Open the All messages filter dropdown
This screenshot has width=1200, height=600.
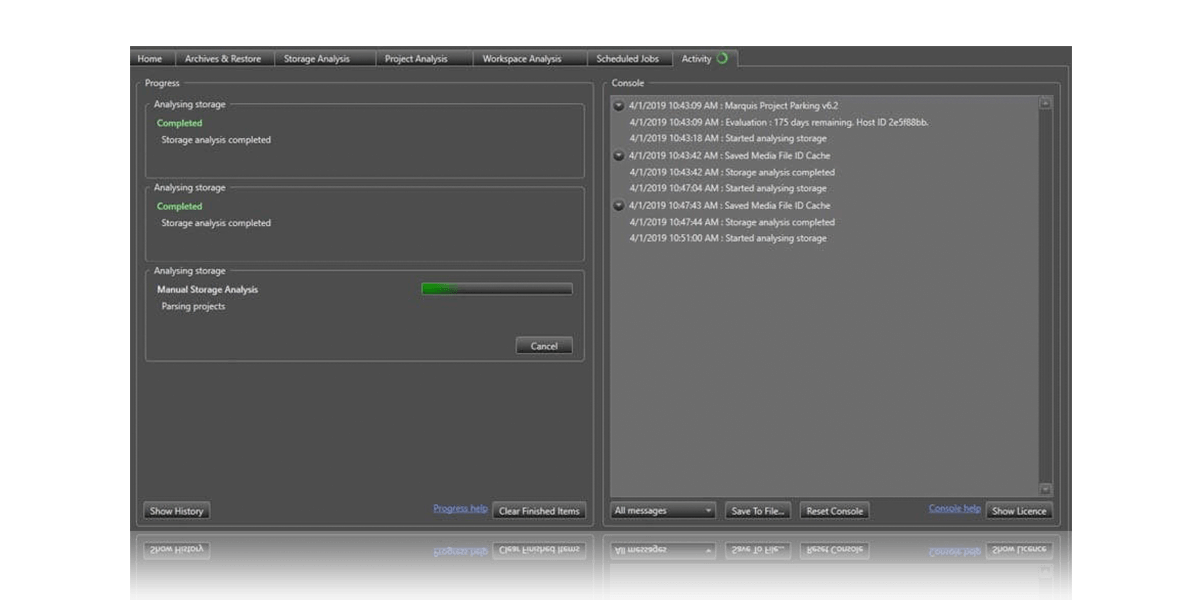click(663, 511)
